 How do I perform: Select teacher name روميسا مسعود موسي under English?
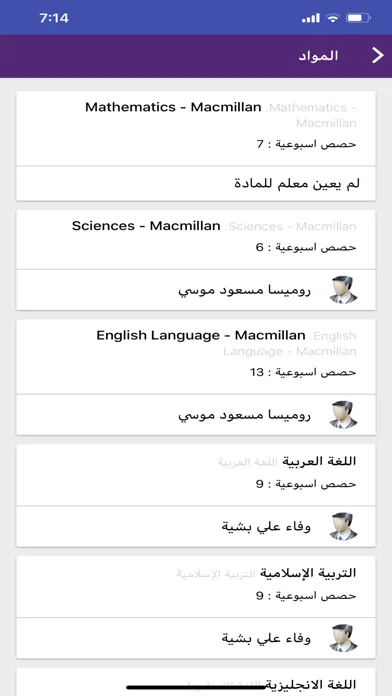coord(245,415)
